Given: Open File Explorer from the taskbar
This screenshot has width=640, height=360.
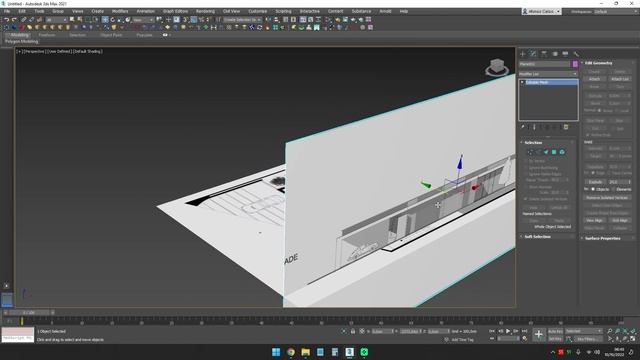Looking at the screenshot, I should pos(305,352).
